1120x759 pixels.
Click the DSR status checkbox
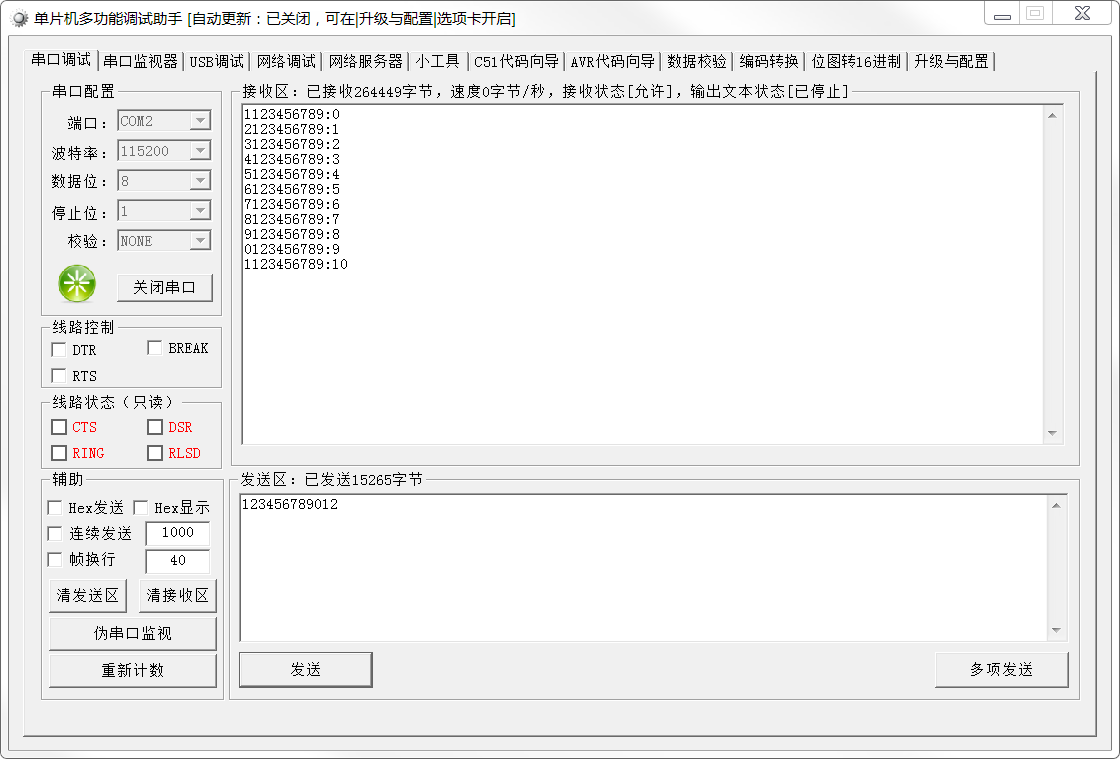click(154, 427)
